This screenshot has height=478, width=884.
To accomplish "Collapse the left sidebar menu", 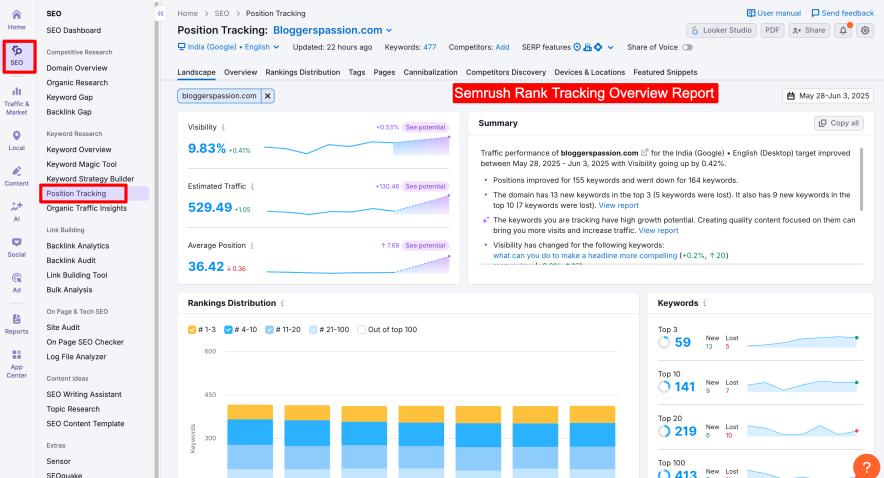I will click(x=161, y=13).
